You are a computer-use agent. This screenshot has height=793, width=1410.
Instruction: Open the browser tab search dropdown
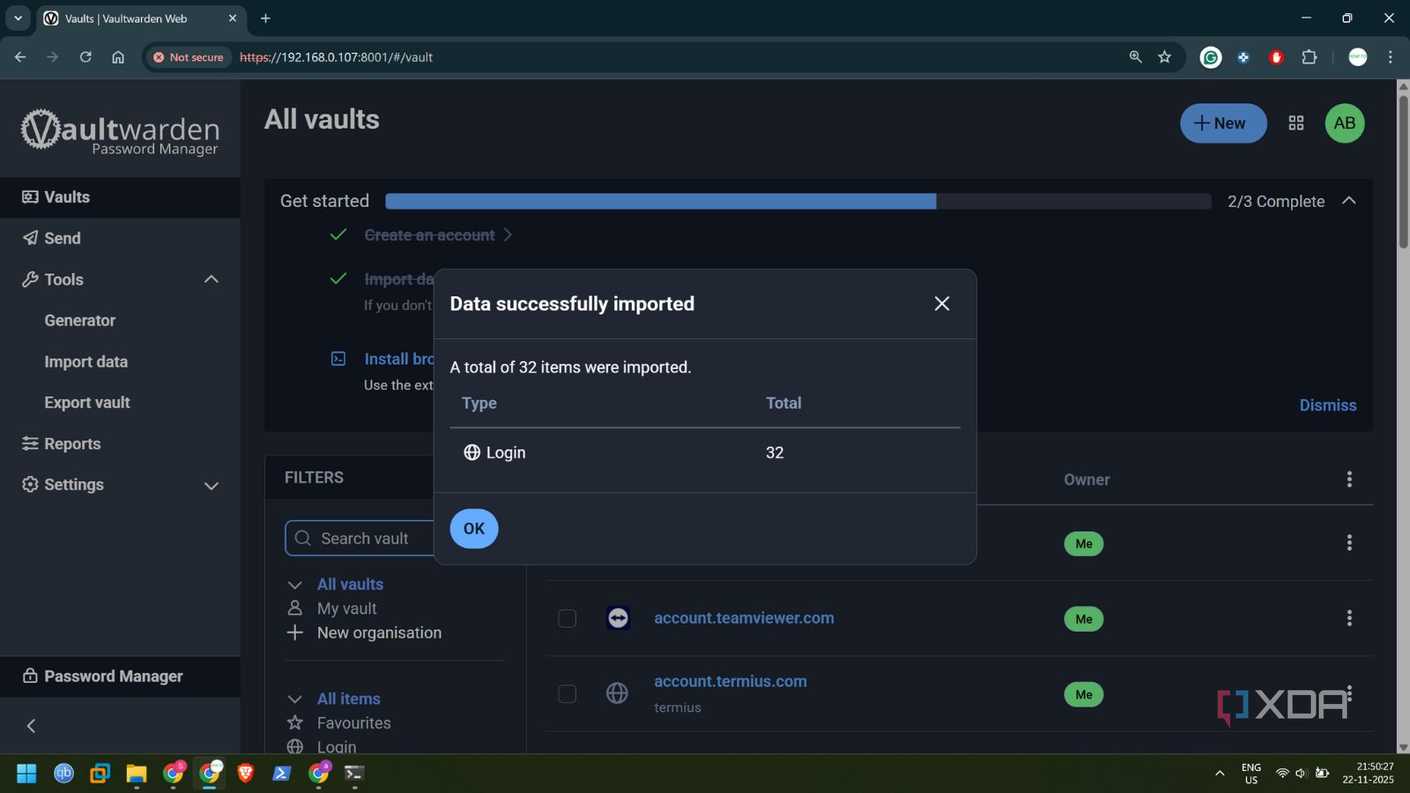(18, 18)
